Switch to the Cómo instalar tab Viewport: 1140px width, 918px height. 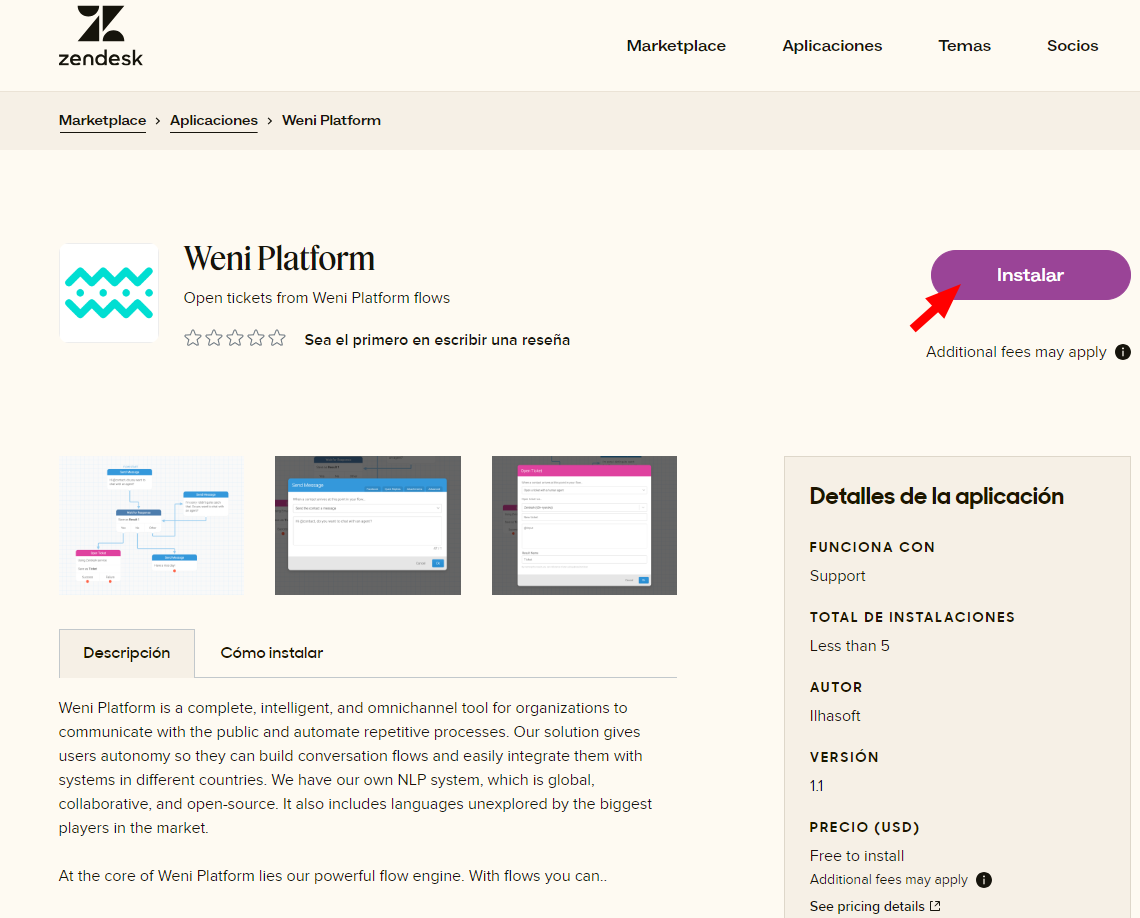click(x=271, y=652)
